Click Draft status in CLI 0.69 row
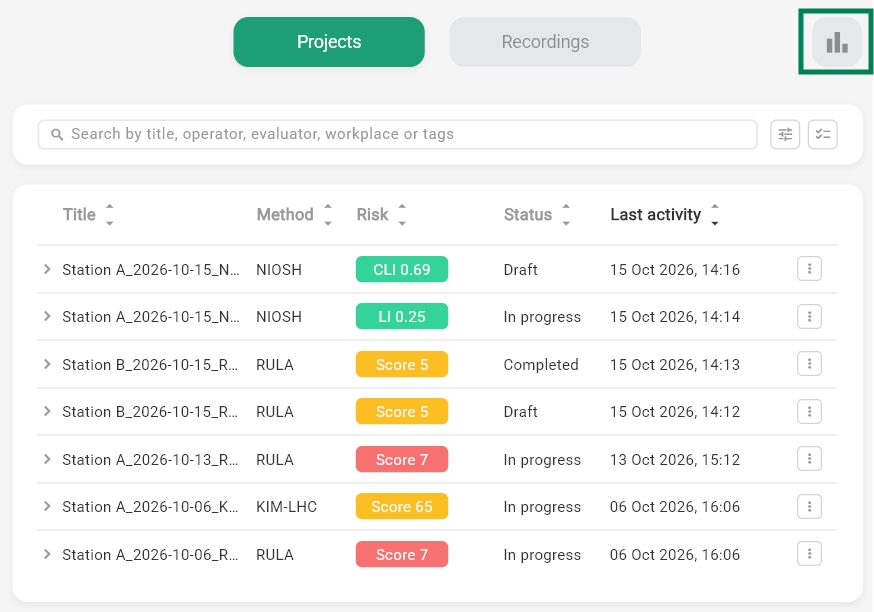This screenshot has width=874, height=612. (x=521, y=270)
